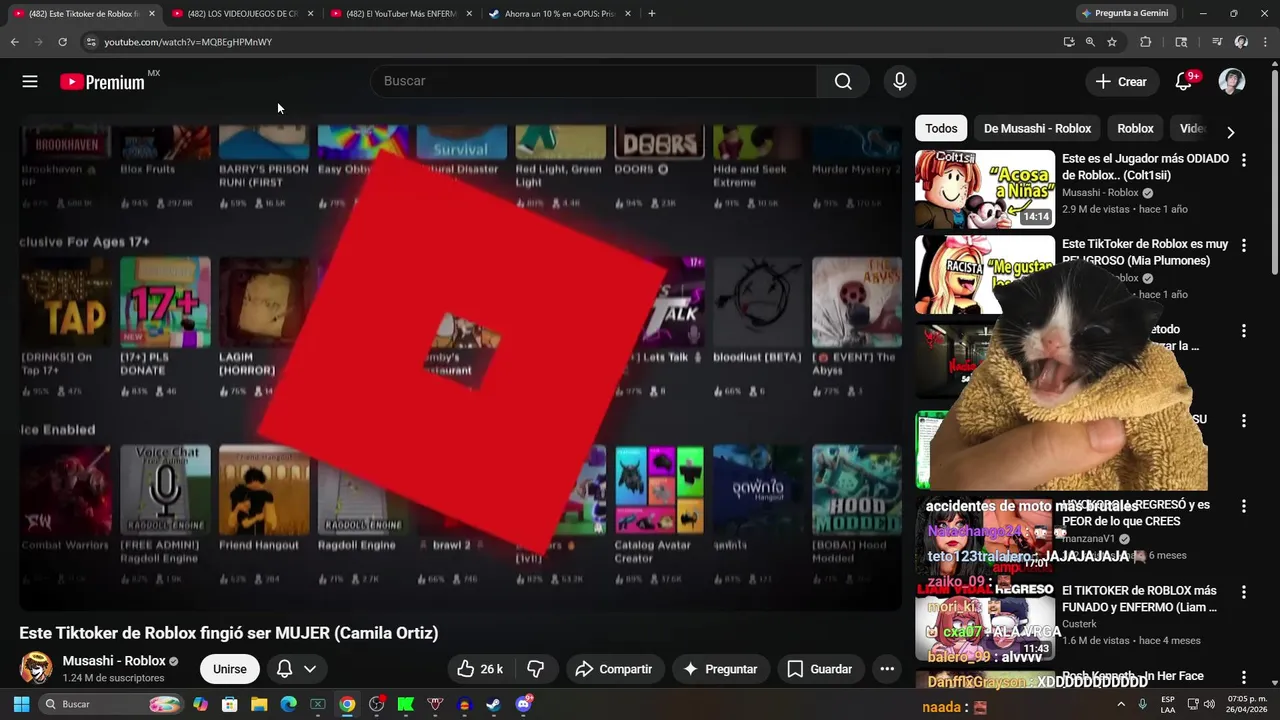Open the YouTube hamburger guide menu
Image resolution: width=1280 pixels, height=720 pixels.
30,82
